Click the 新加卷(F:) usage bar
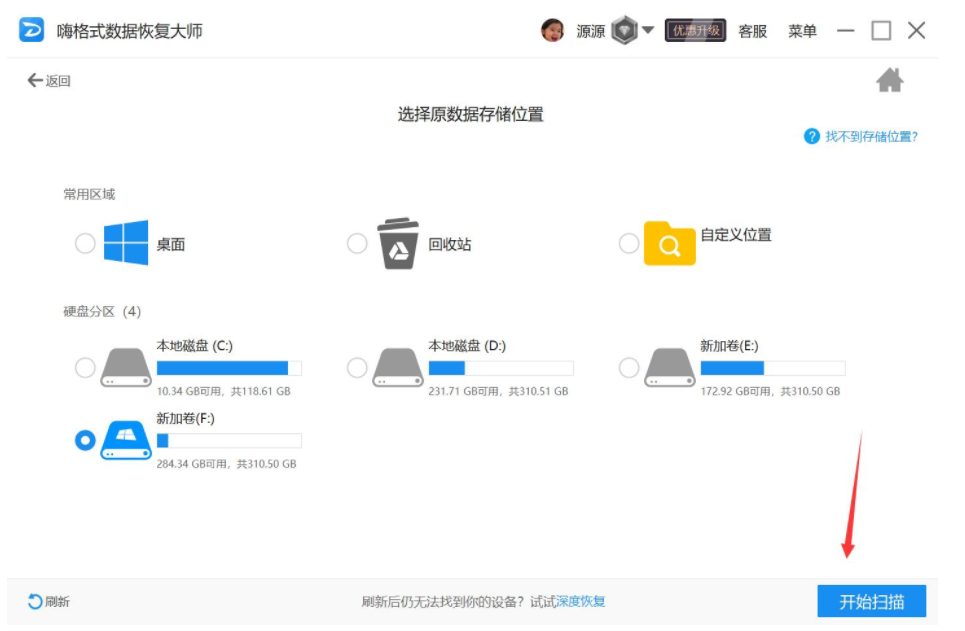965x631 pixels. pos(229,441)
